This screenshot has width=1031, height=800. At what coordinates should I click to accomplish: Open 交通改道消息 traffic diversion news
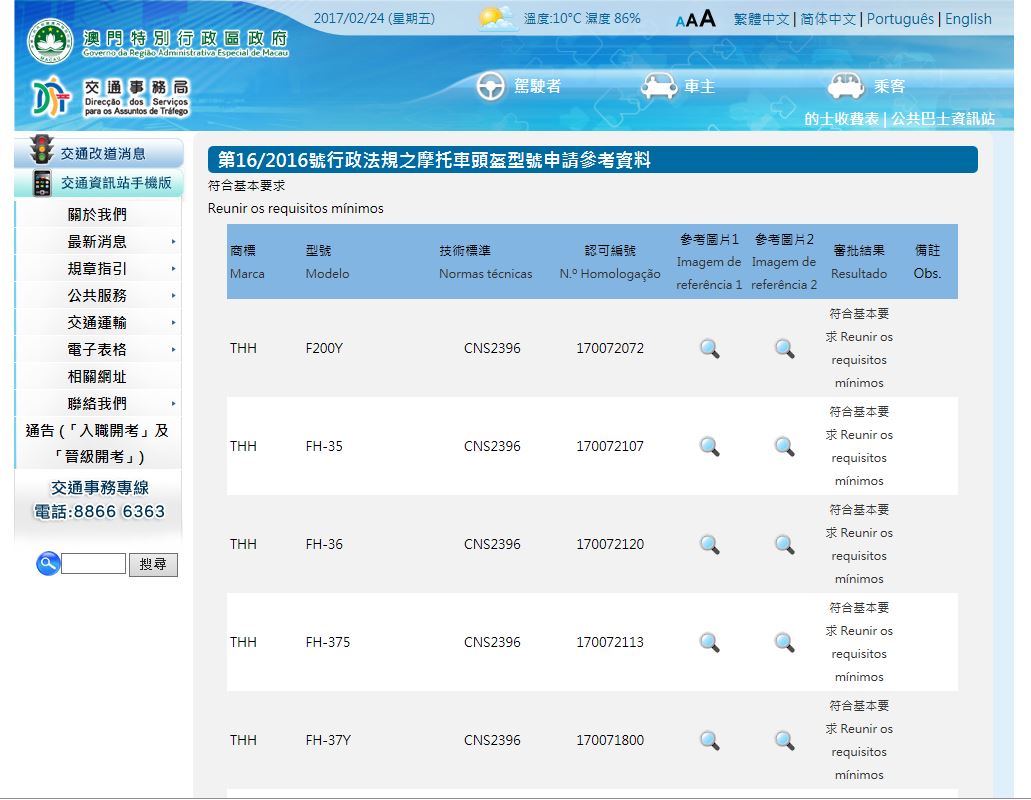[x=102, y=153]
